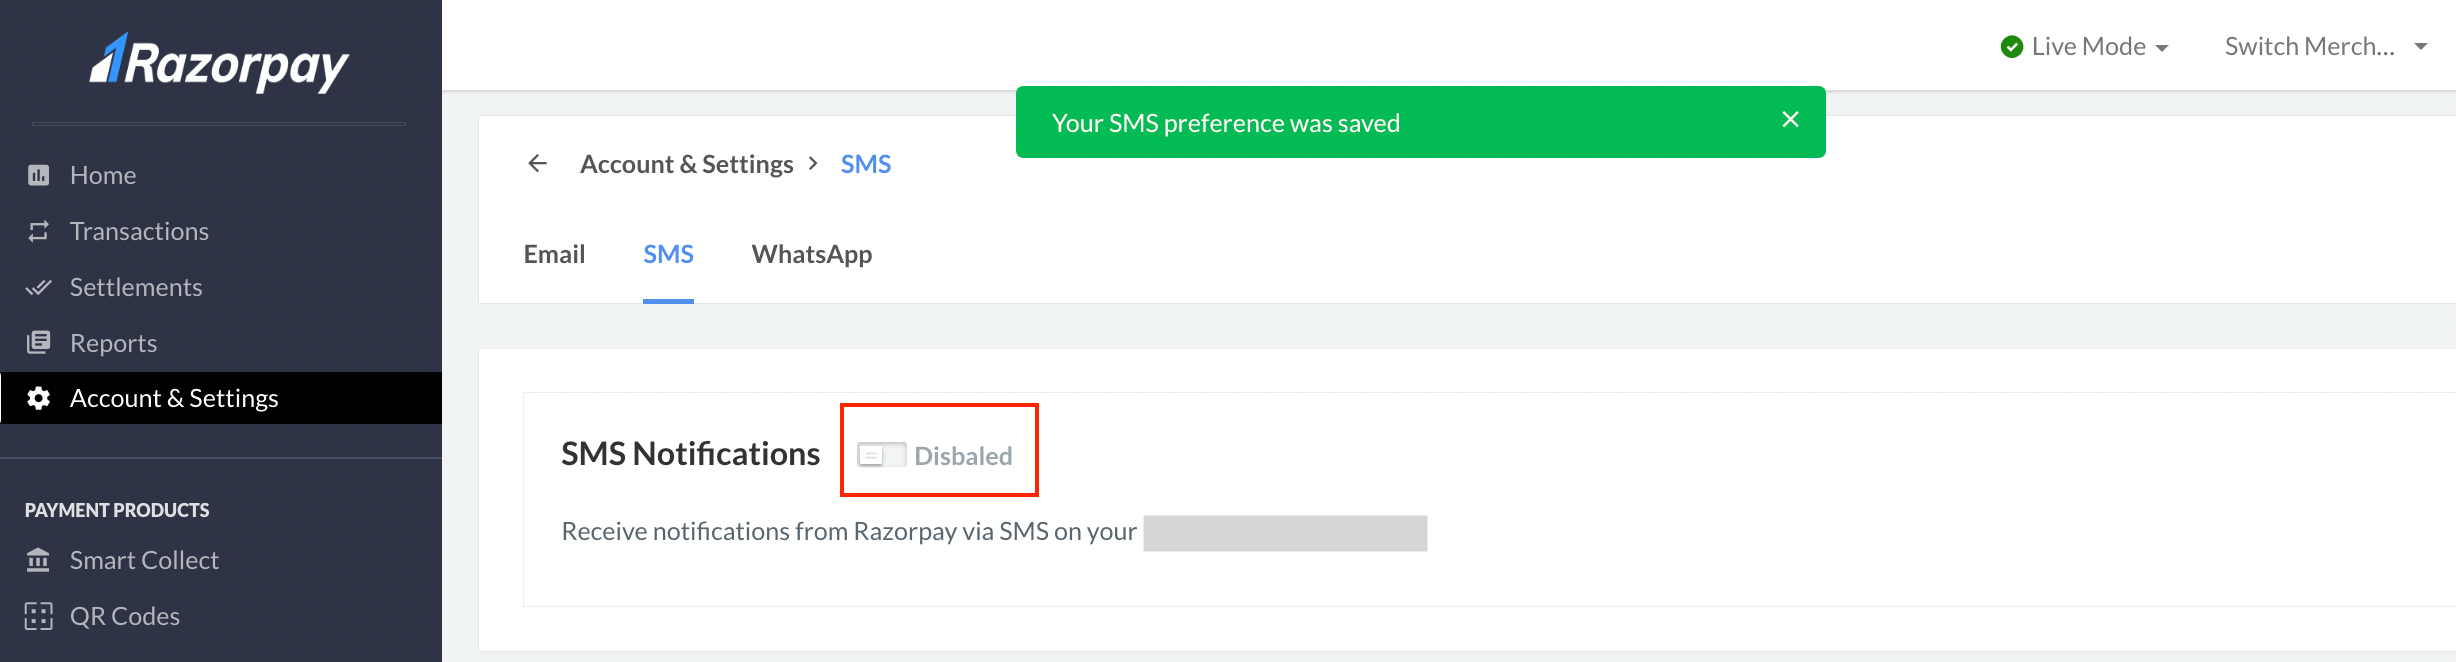The width and height of the screenshot is (2456, 662).
Task: Toggle the SMS Notifications switch
Action: coord(881,455)
